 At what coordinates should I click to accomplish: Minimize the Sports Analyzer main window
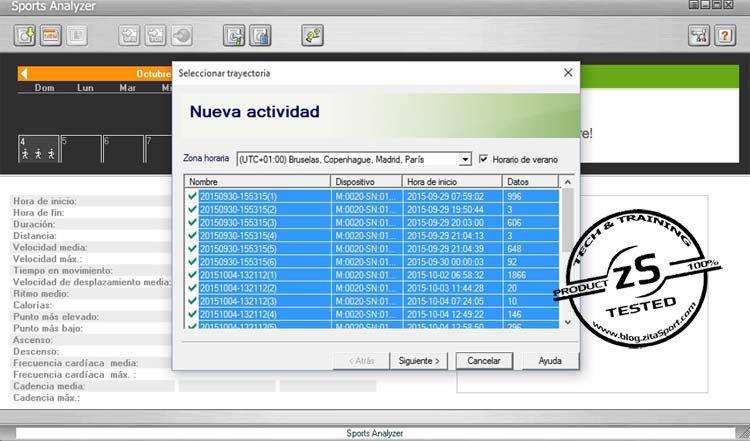pyautogui.click(x=706, y=5)
